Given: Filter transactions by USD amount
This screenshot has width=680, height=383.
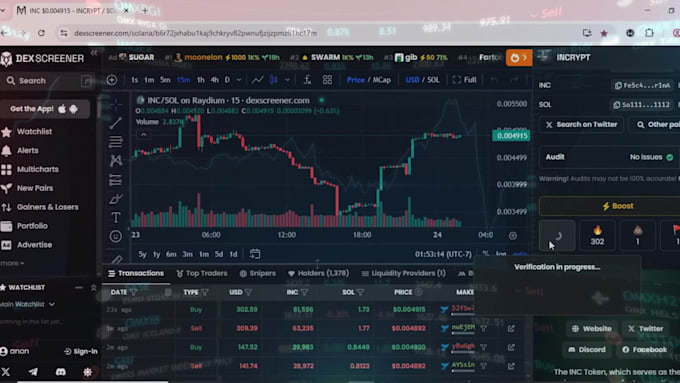Looking at the screenshot, I should pos(248,292).
